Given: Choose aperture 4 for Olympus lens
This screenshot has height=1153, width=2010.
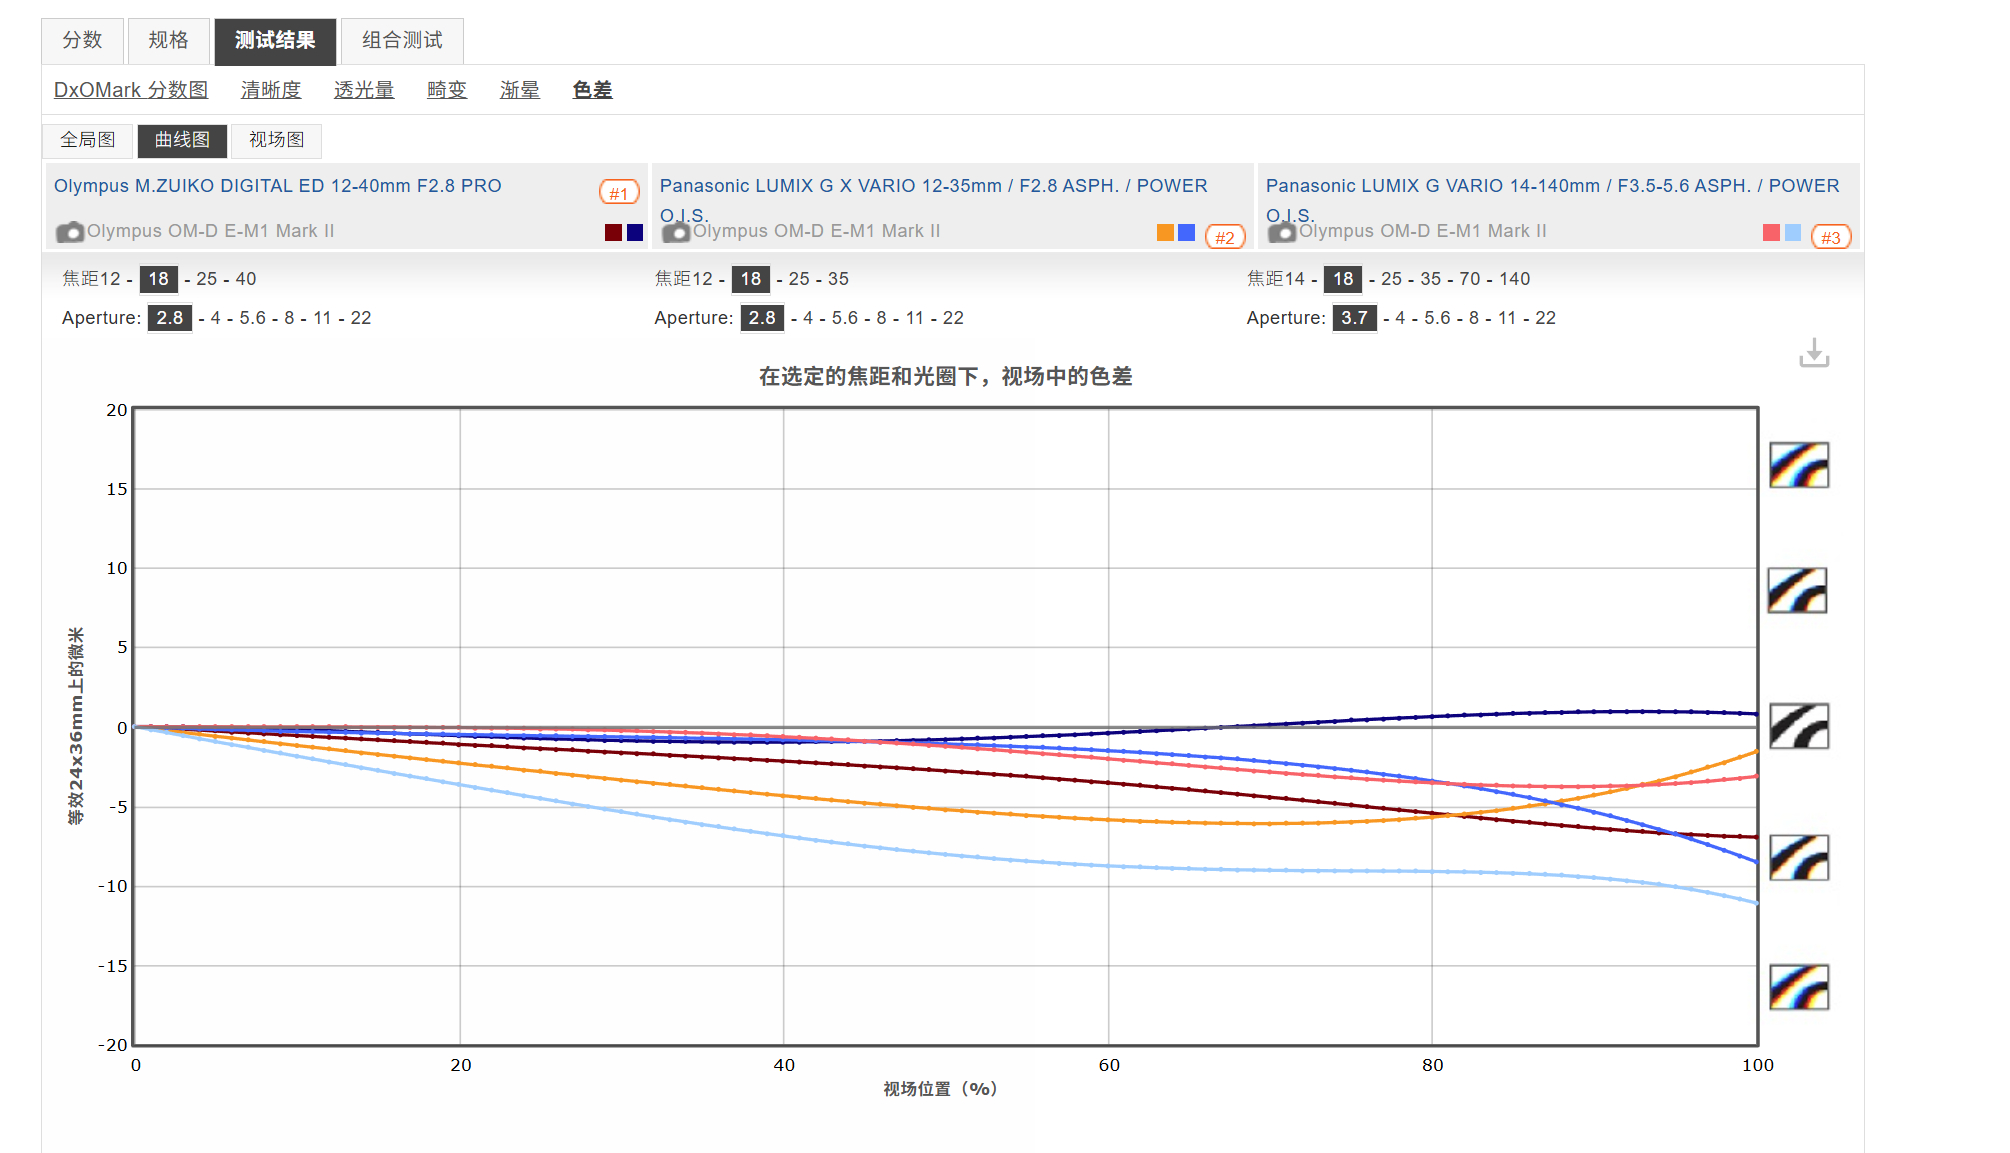Looking at the screenshot, I should (x=215, y=318).
